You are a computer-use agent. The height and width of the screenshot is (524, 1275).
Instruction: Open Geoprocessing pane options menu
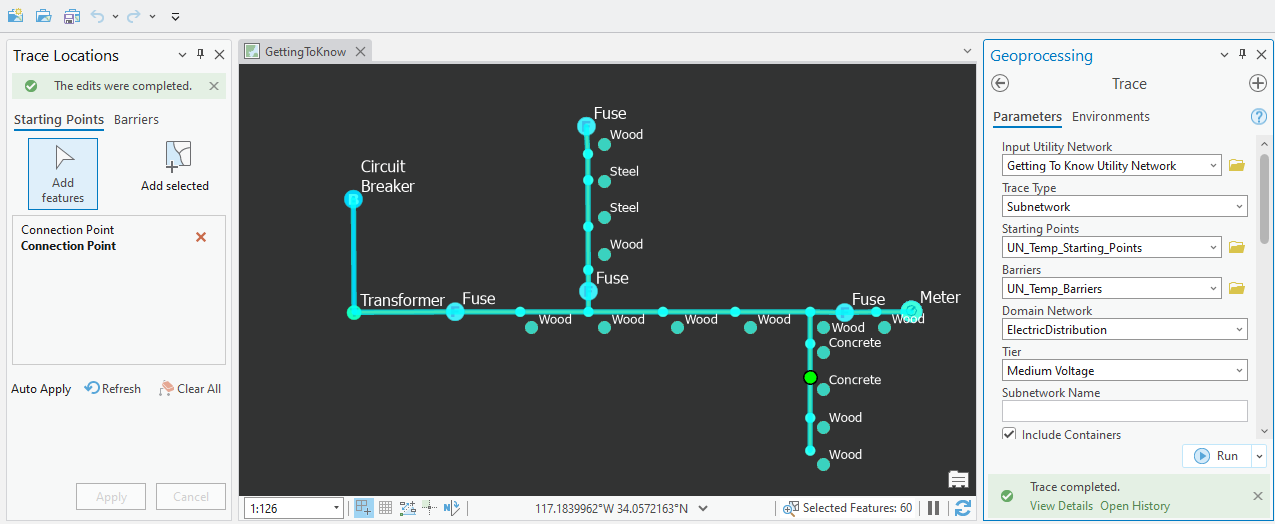[x=1225, y=55]
